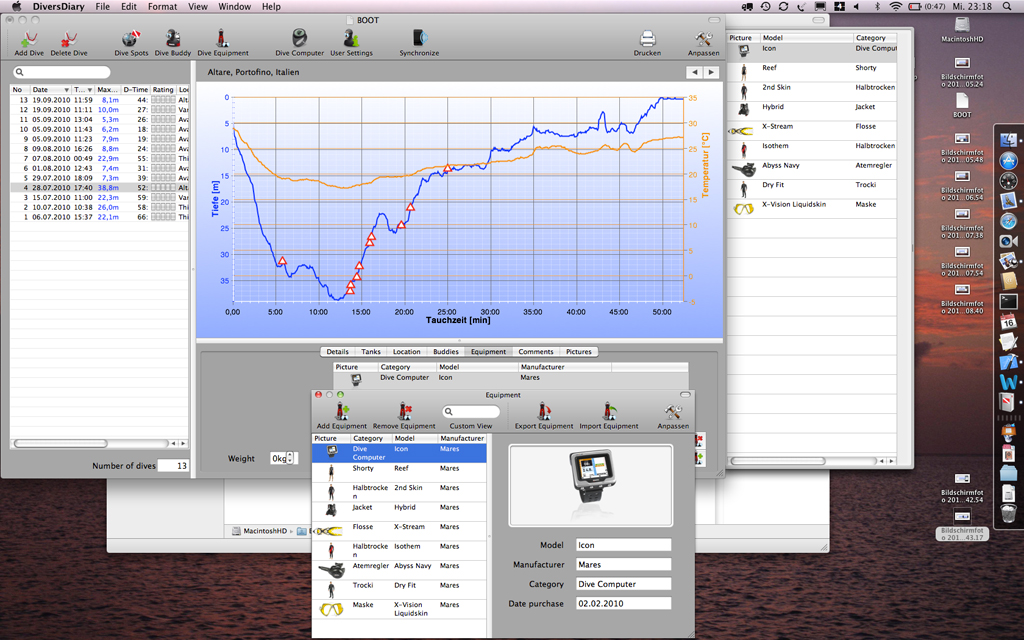Switch to the Comments tab
Image resolution: width=1024 pixels, height=640 pixels.
pos(536,351)
